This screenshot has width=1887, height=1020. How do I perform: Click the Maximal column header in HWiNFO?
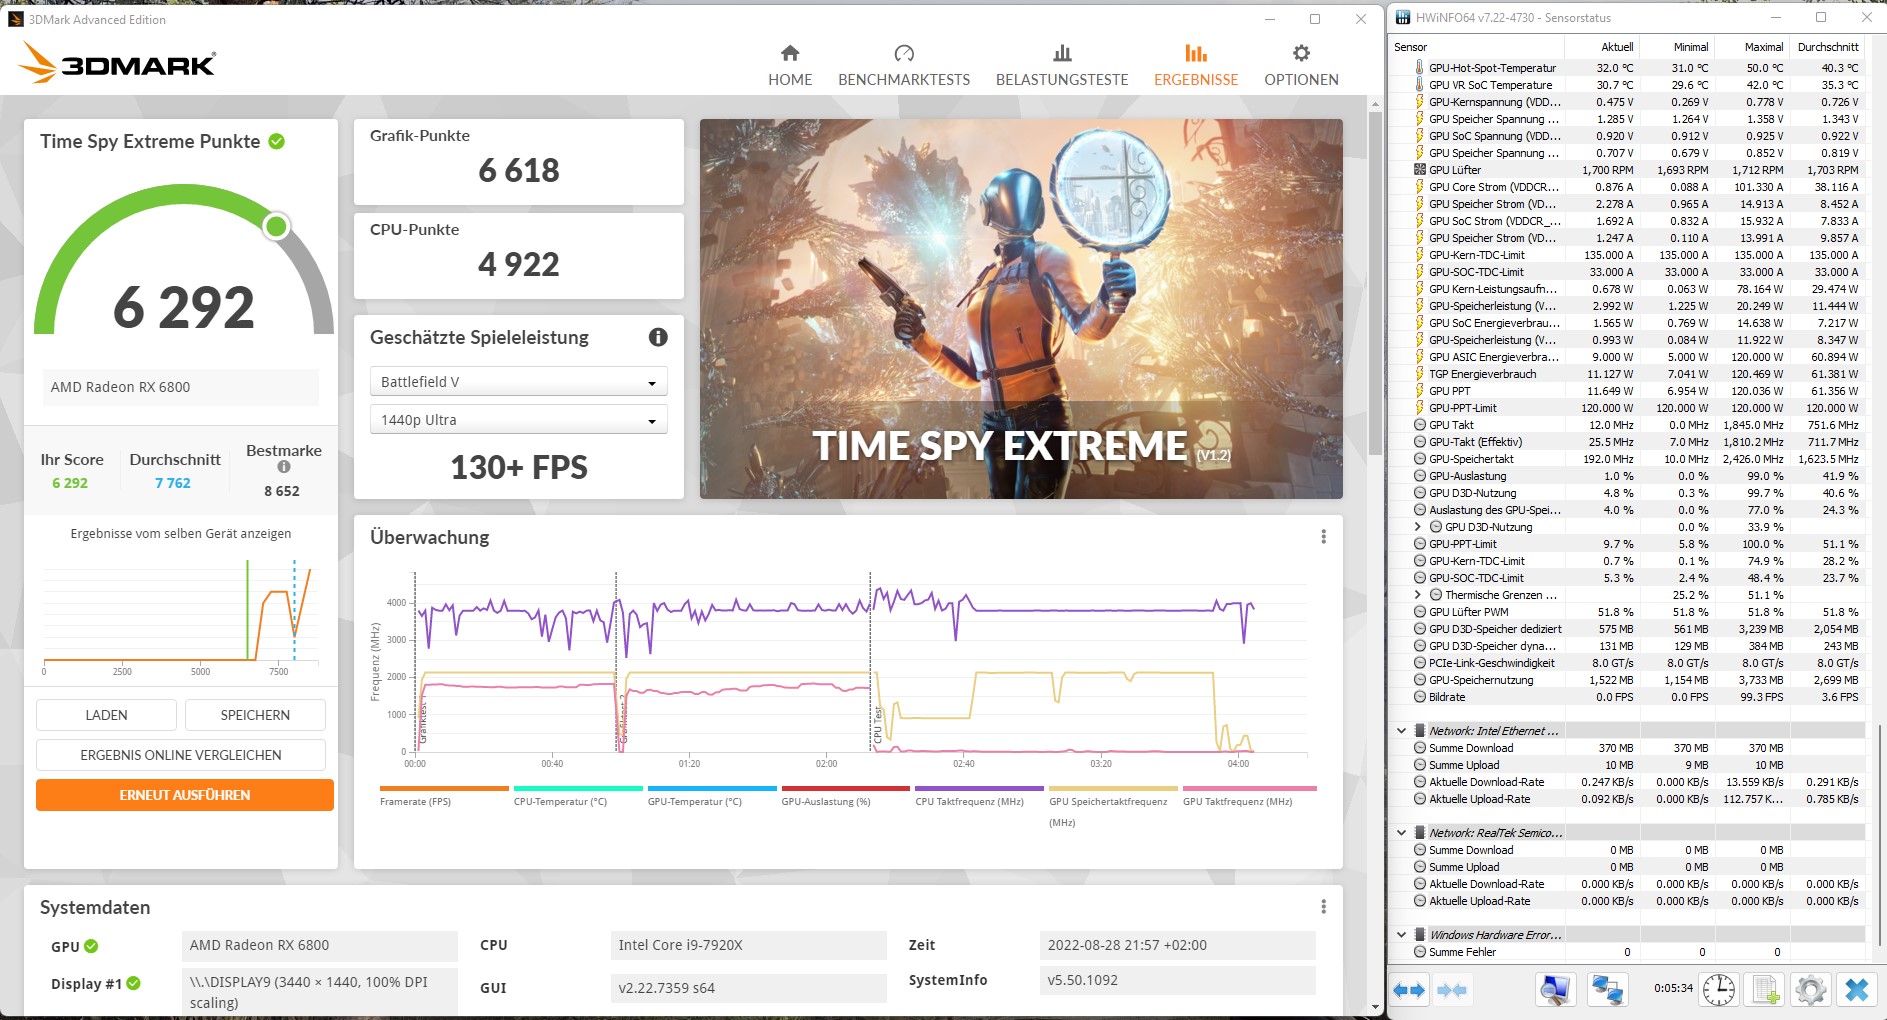tap(1751, 47)
